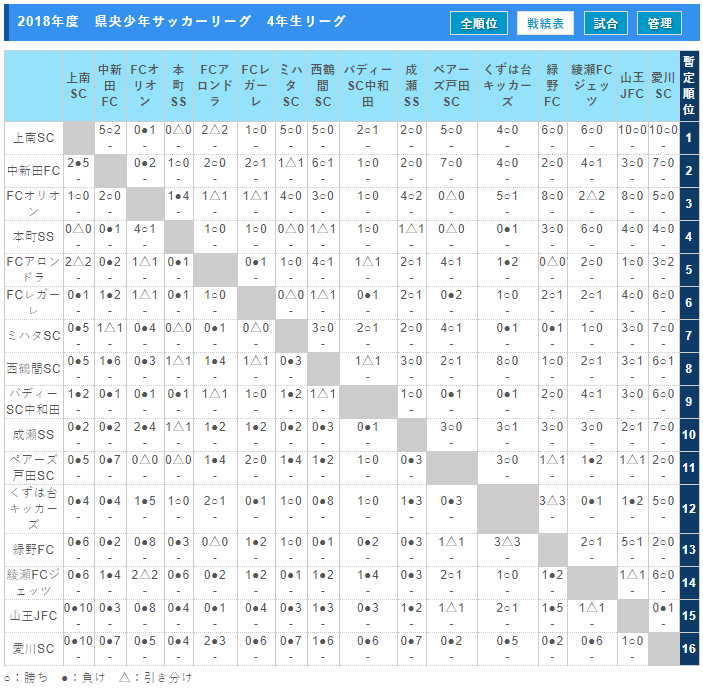703x688 pixels.
Task: Click the 2●5 result in the 中新田FC row
Action: coord(79,163)
